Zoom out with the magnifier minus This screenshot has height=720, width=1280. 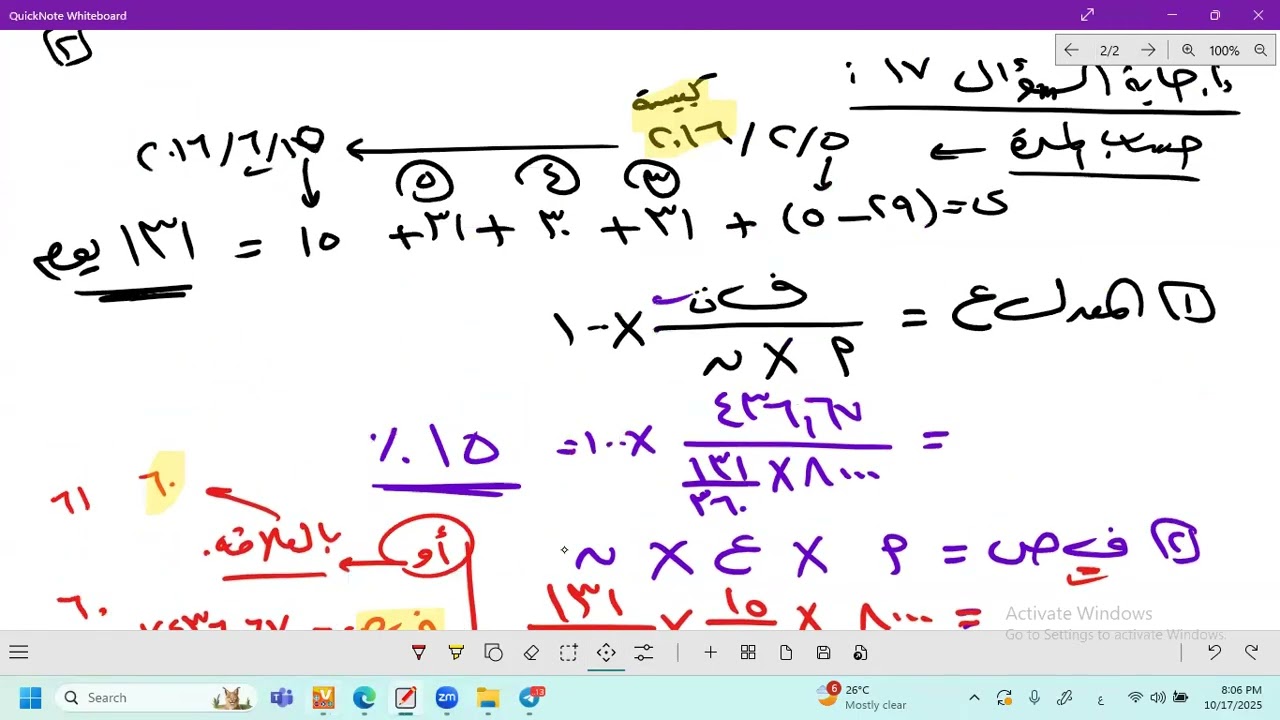click(x=1260, y=50)
